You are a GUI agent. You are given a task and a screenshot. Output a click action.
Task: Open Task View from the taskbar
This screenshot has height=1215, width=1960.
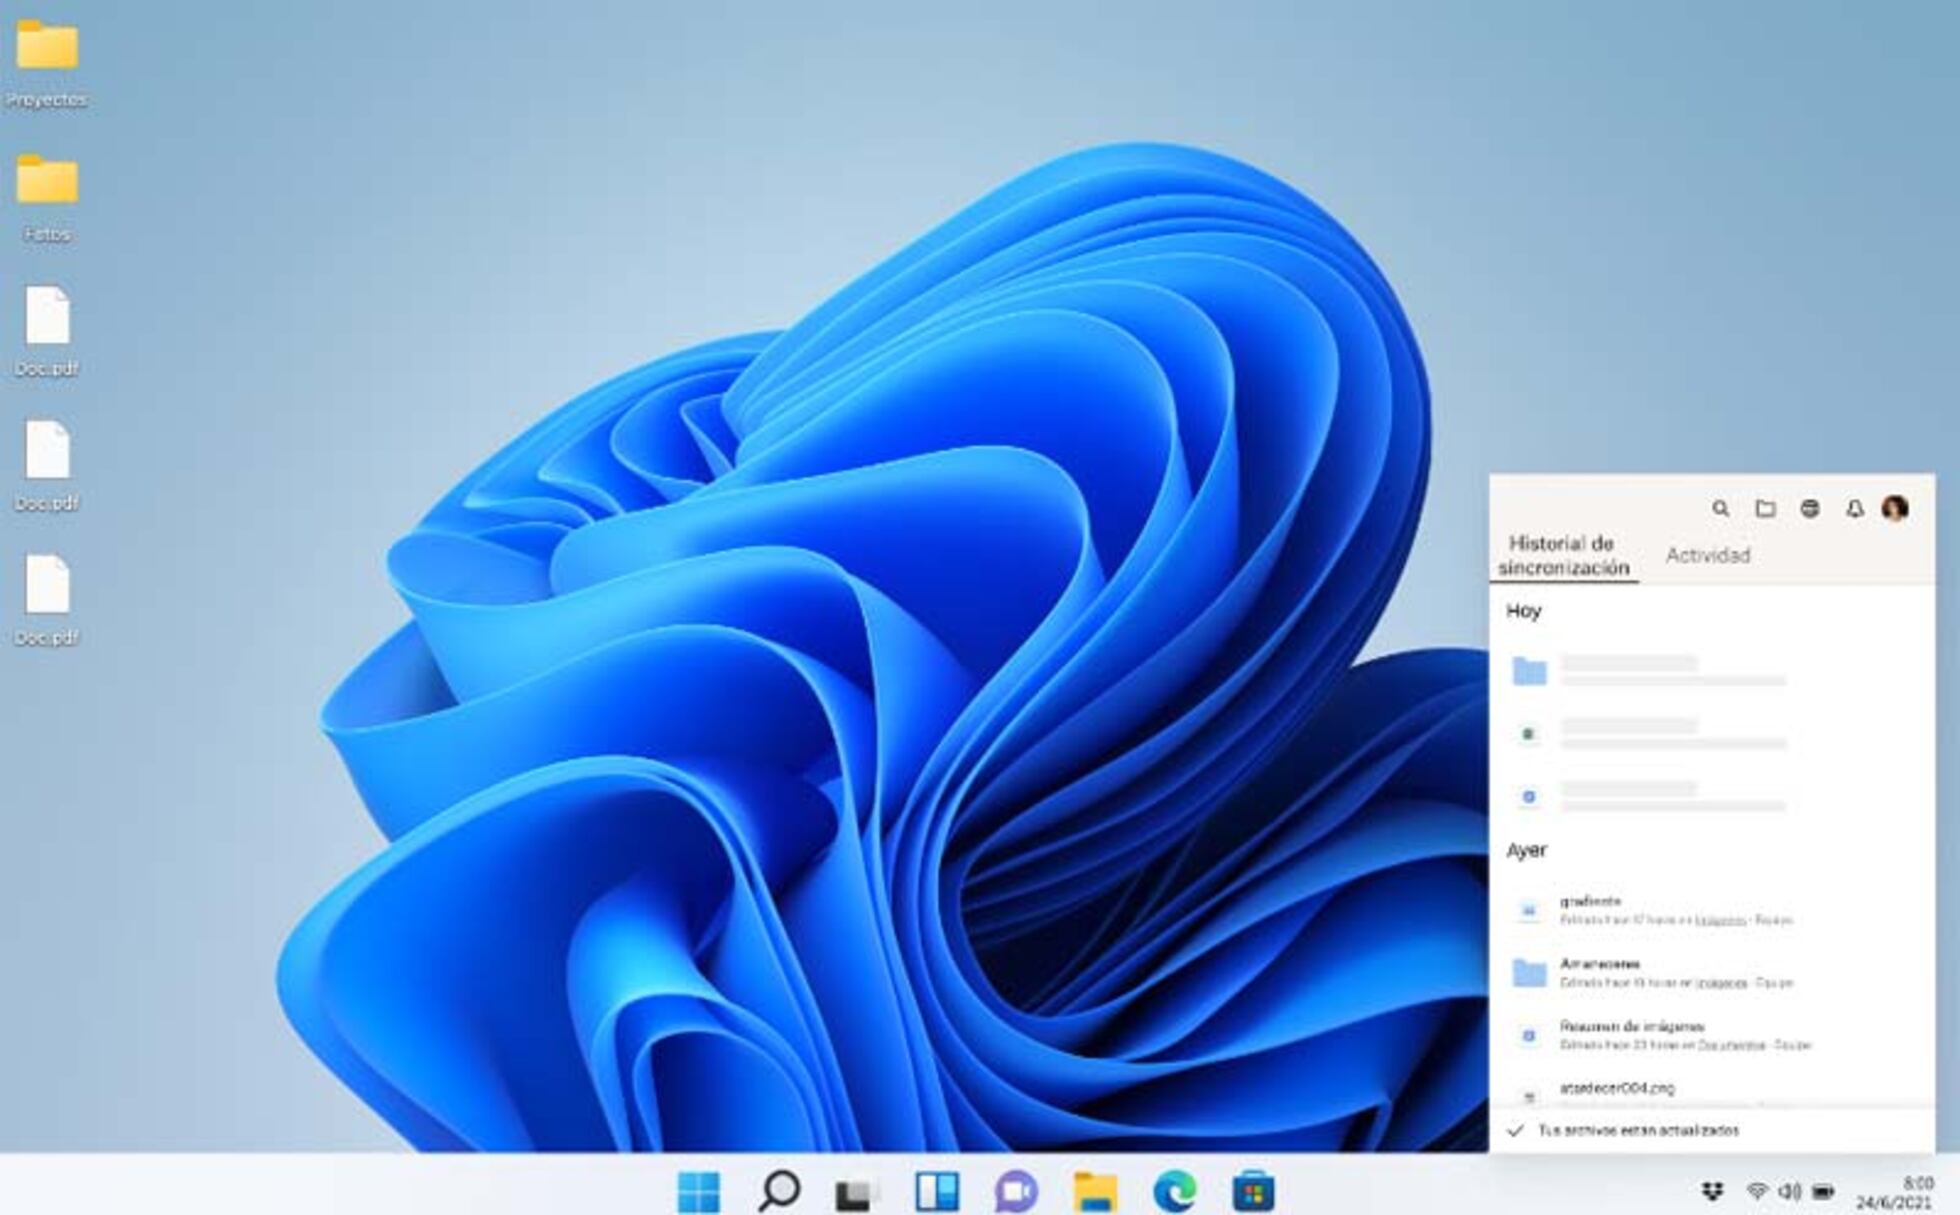click(x=855, y=1190)
